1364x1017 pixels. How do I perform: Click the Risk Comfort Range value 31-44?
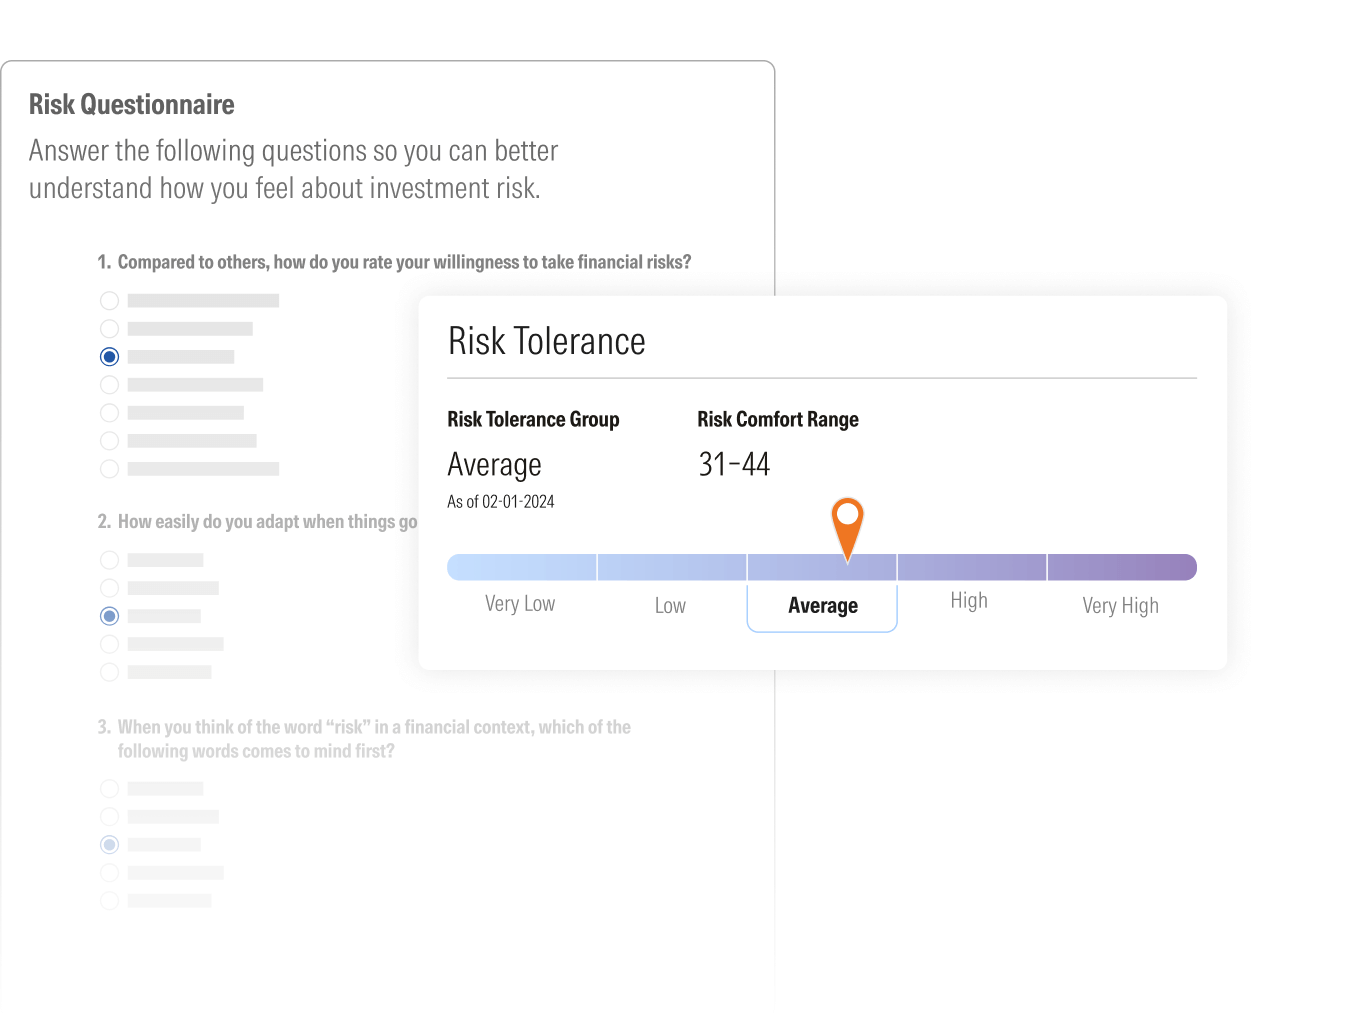(734, 464)
